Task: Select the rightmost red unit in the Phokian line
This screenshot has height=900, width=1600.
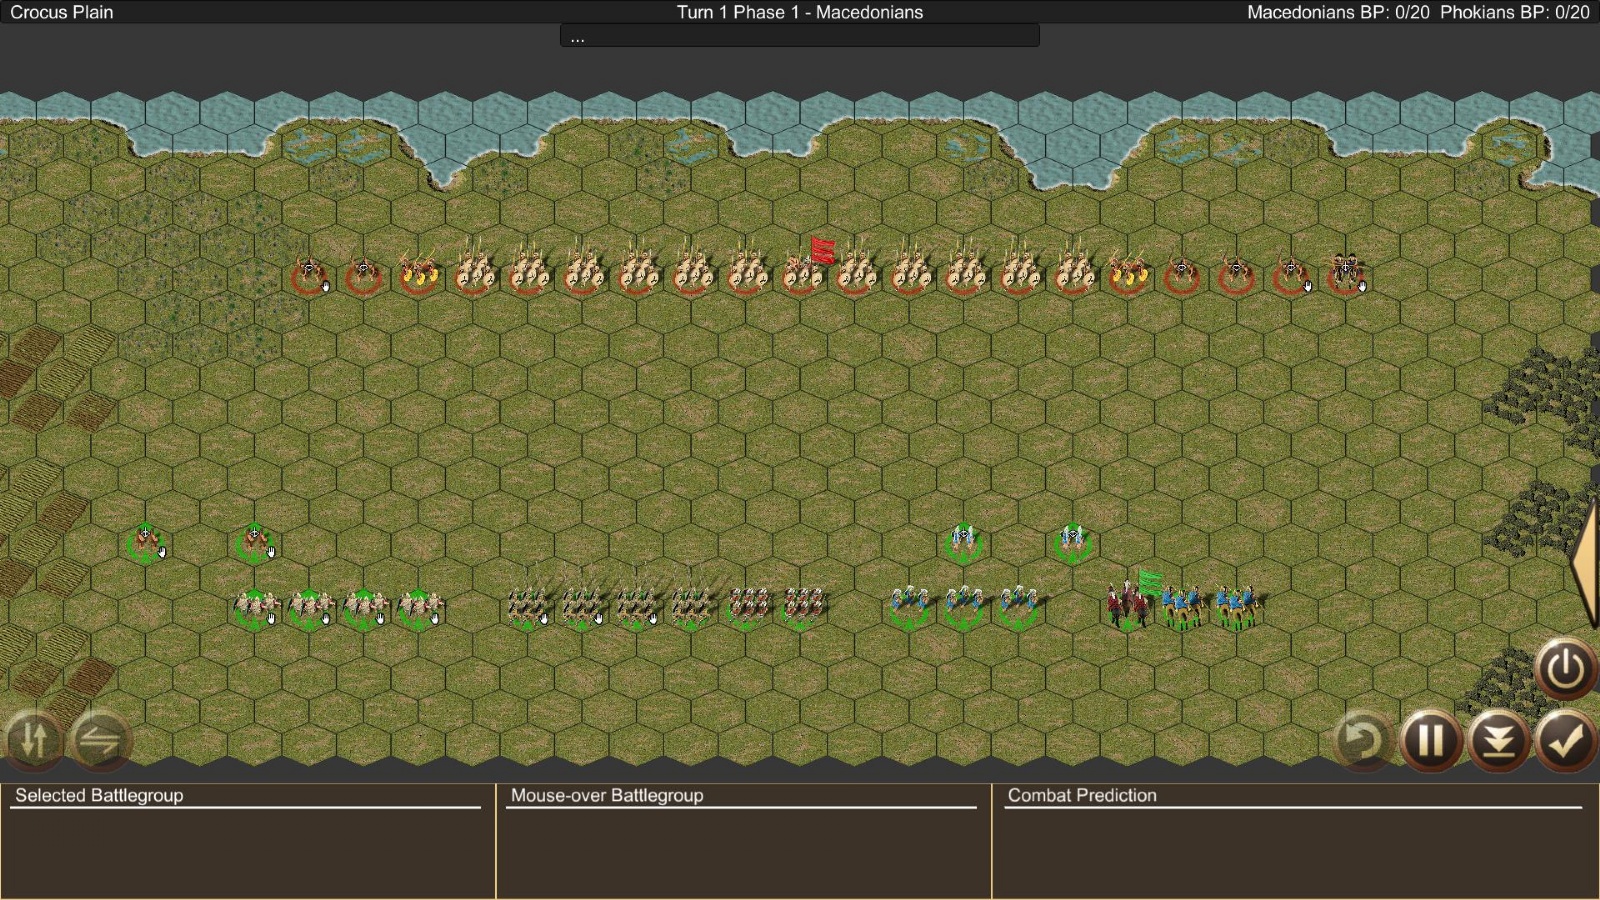Action: (x=1346, y=272)
